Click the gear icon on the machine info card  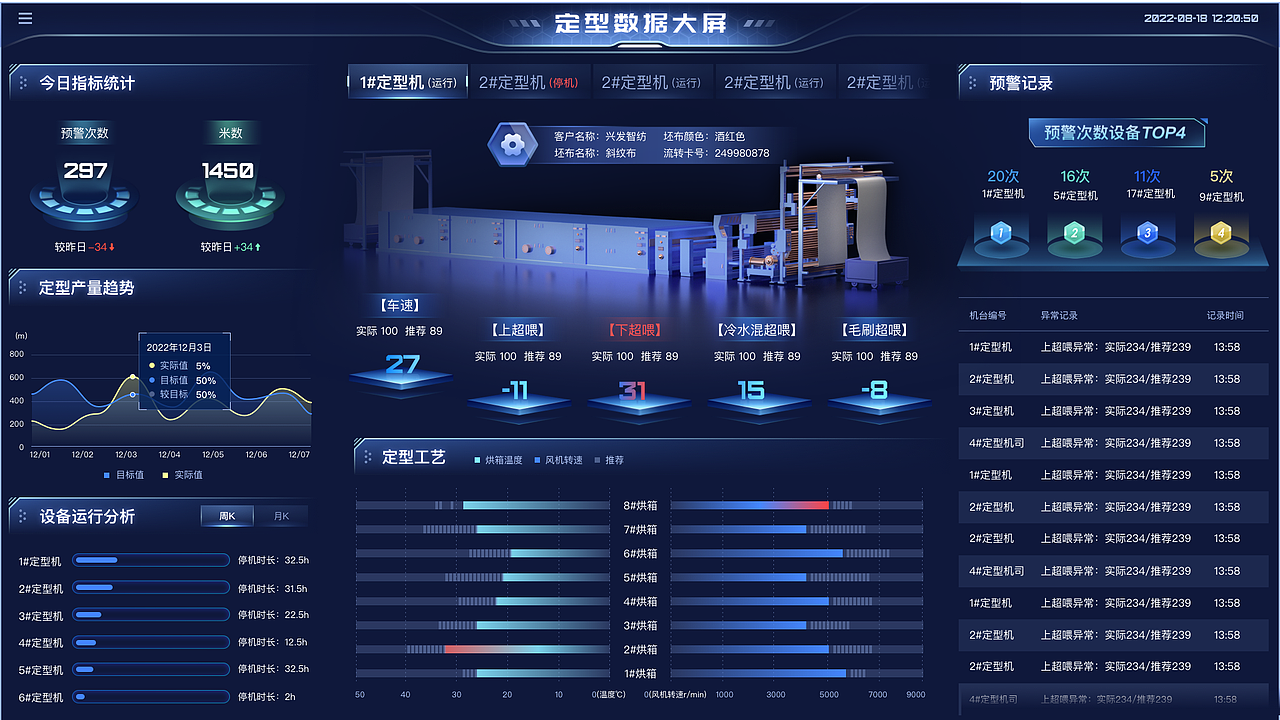(513, 143)
